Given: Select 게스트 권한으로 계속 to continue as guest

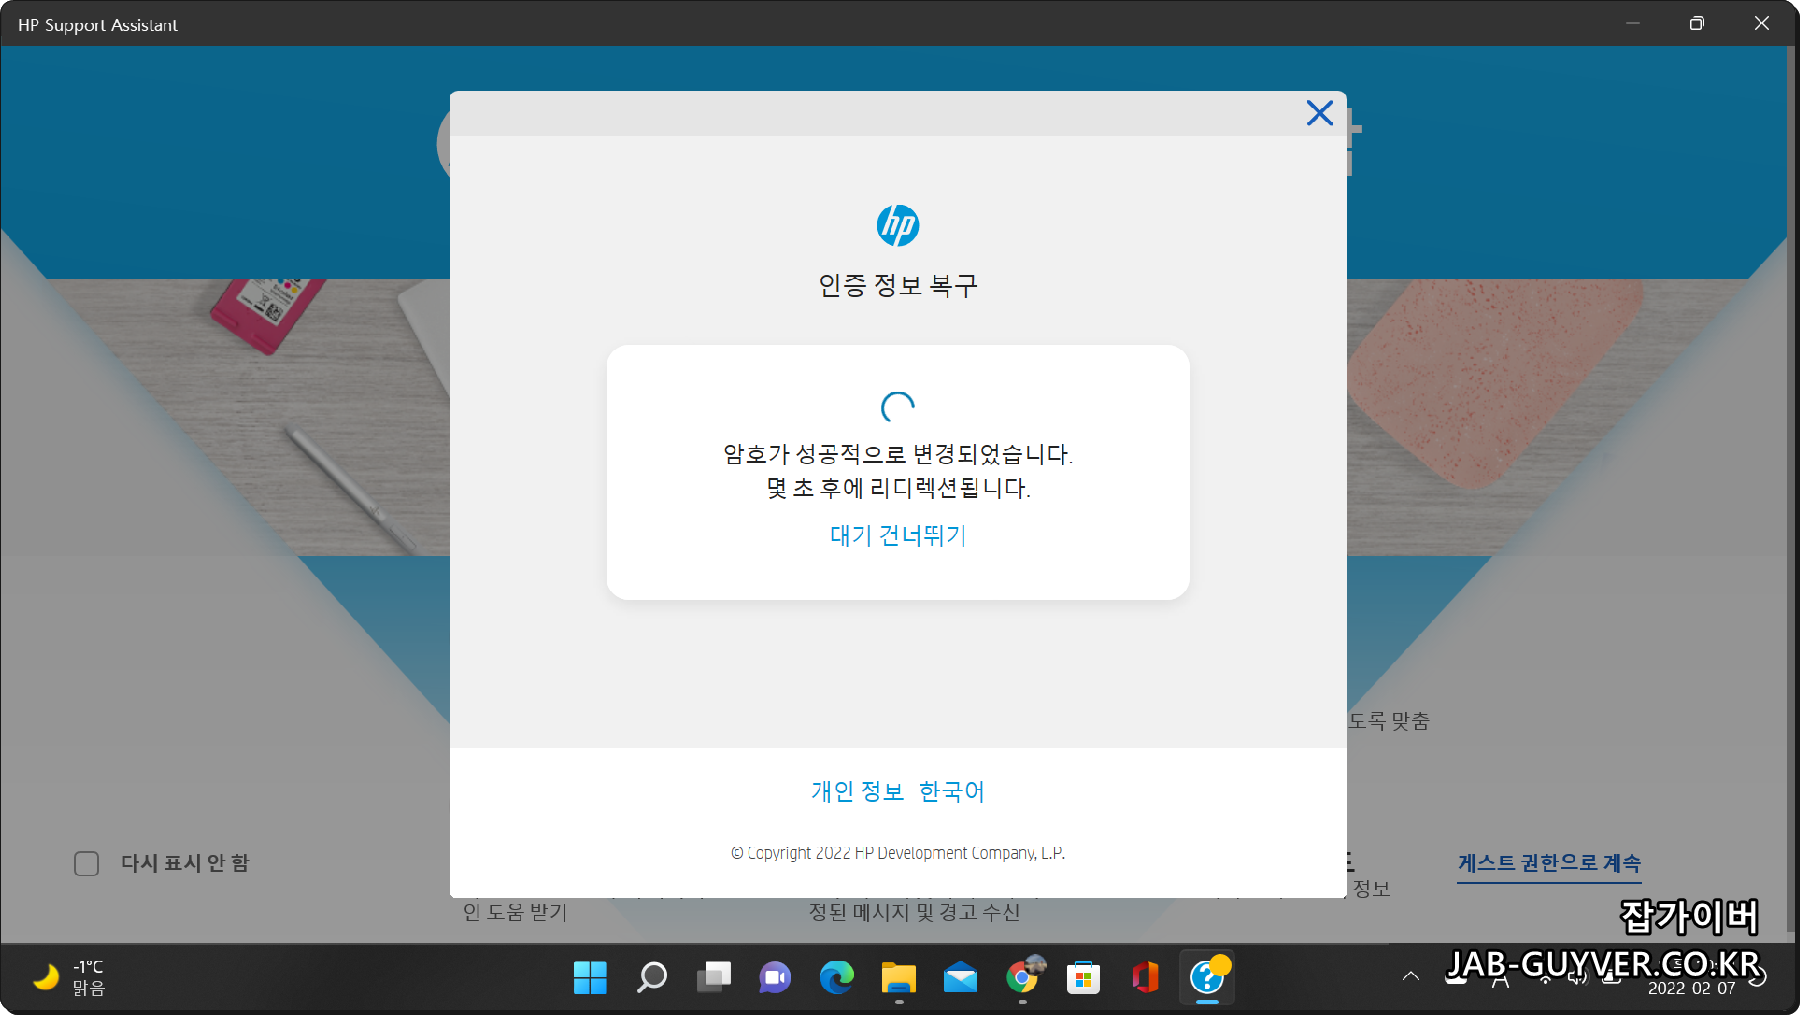Looking at the screenshot, I should click(x=1549, y=862).
